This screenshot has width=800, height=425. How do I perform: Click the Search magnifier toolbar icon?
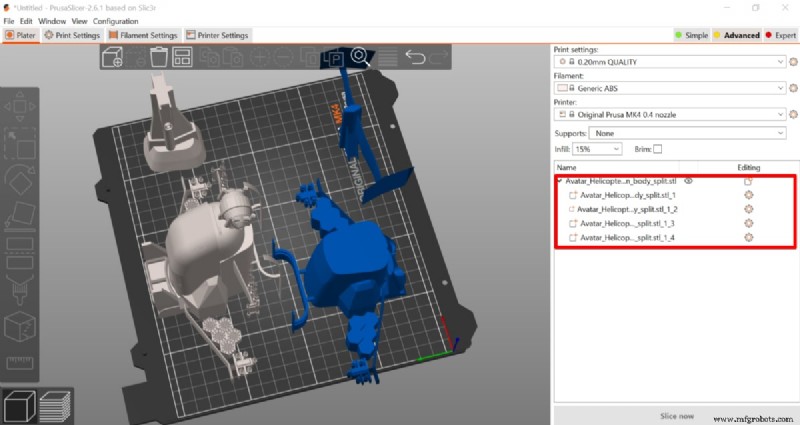pos(360,56)
